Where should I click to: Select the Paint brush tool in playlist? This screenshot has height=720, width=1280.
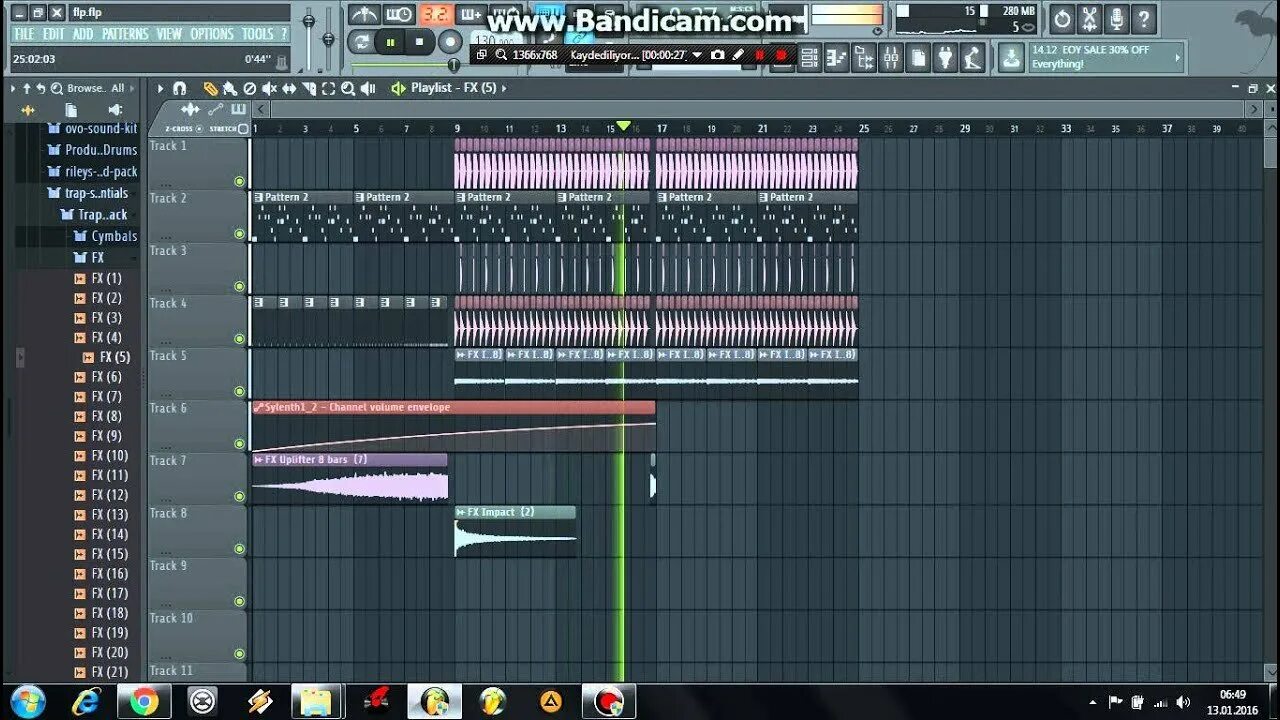click(x=231, y=88)
